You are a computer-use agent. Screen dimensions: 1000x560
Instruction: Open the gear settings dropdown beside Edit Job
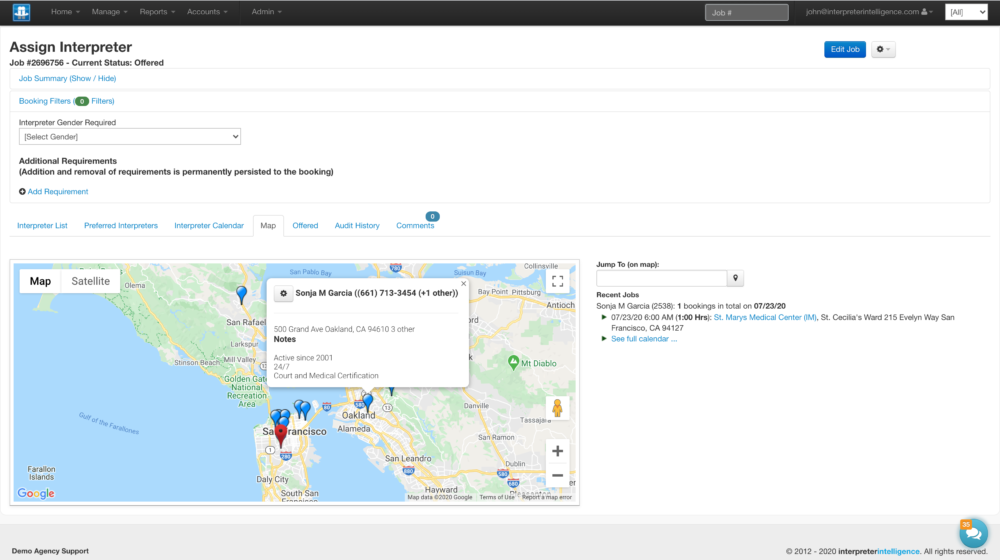pos(883,49)
